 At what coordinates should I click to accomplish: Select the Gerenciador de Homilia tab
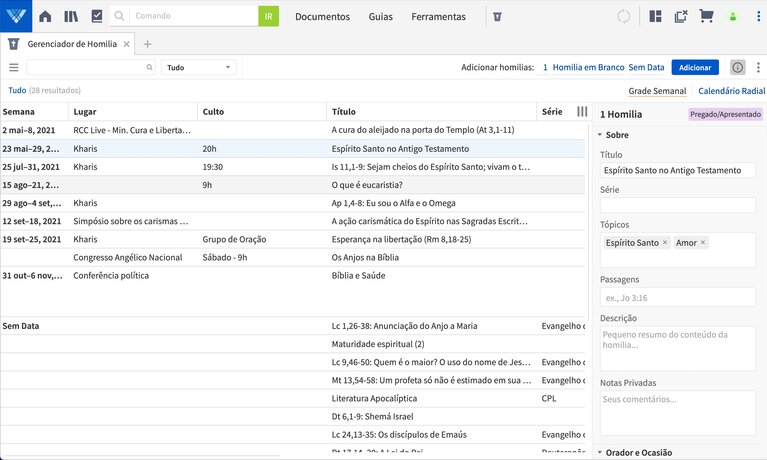pos(72,44)
